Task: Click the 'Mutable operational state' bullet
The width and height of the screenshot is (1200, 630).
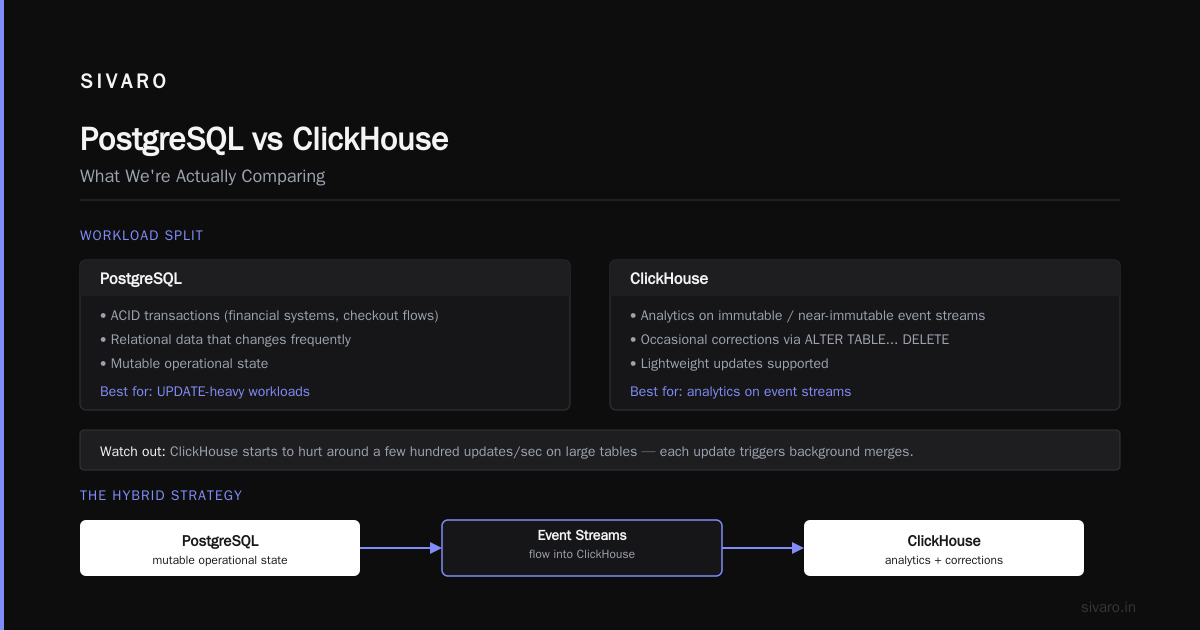Action: click(x=184, y=364)
